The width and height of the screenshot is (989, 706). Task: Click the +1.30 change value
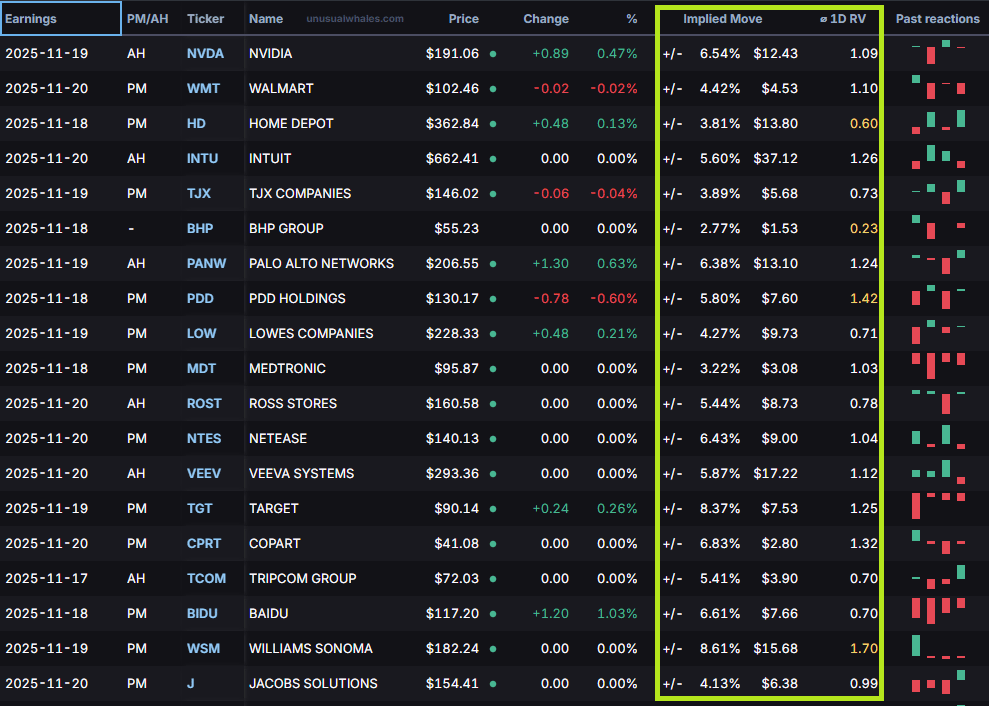(x=551, y=264)
